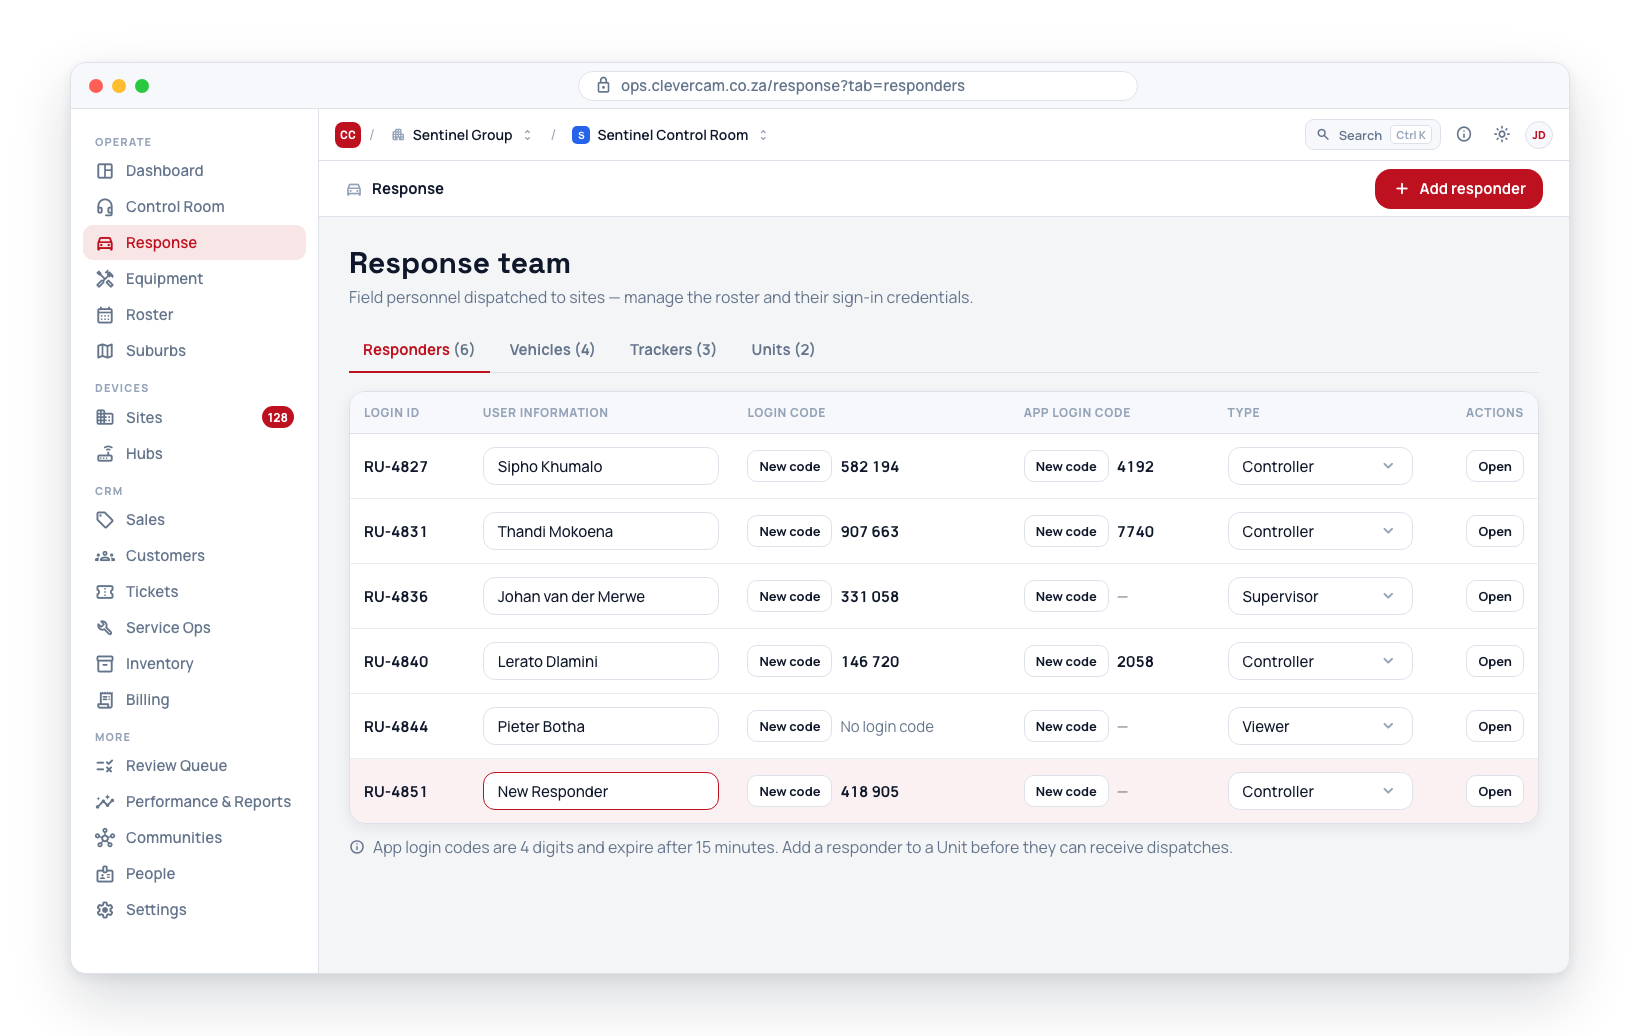Open type dropdown for Thandi Mokoena
This screenshot has width=1640, height=1036.
[1320, 531]
